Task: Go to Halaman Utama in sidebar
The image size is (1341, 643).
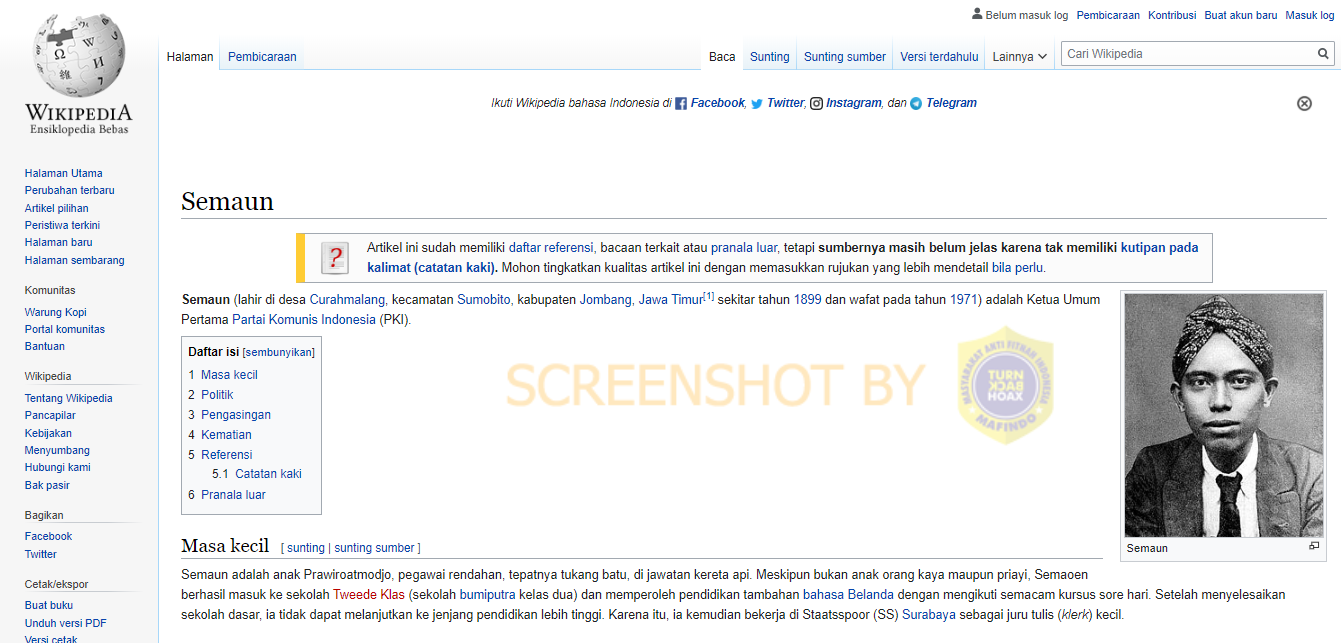Action: (x=64, y=173)
